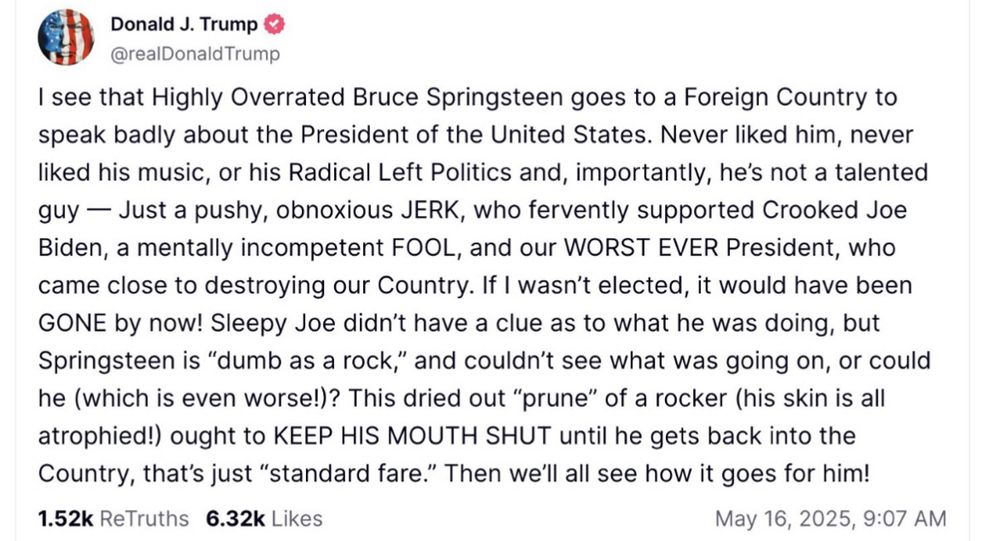Click Donald J. Trump's profile avatar
Viewport: 1000px width, 541px height.
pyautogui.click(x=66, y=38)
